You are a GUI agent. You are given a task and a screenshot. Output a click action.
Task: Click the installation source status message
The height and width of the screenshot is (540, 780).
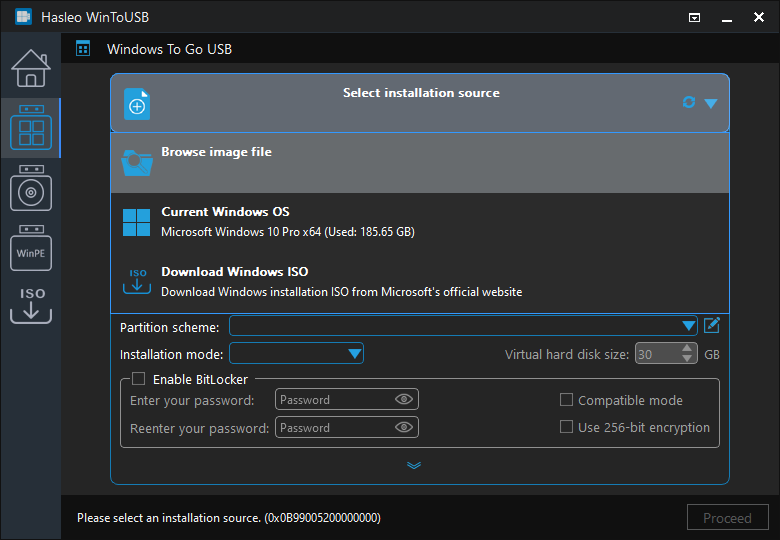click(229, 518)
